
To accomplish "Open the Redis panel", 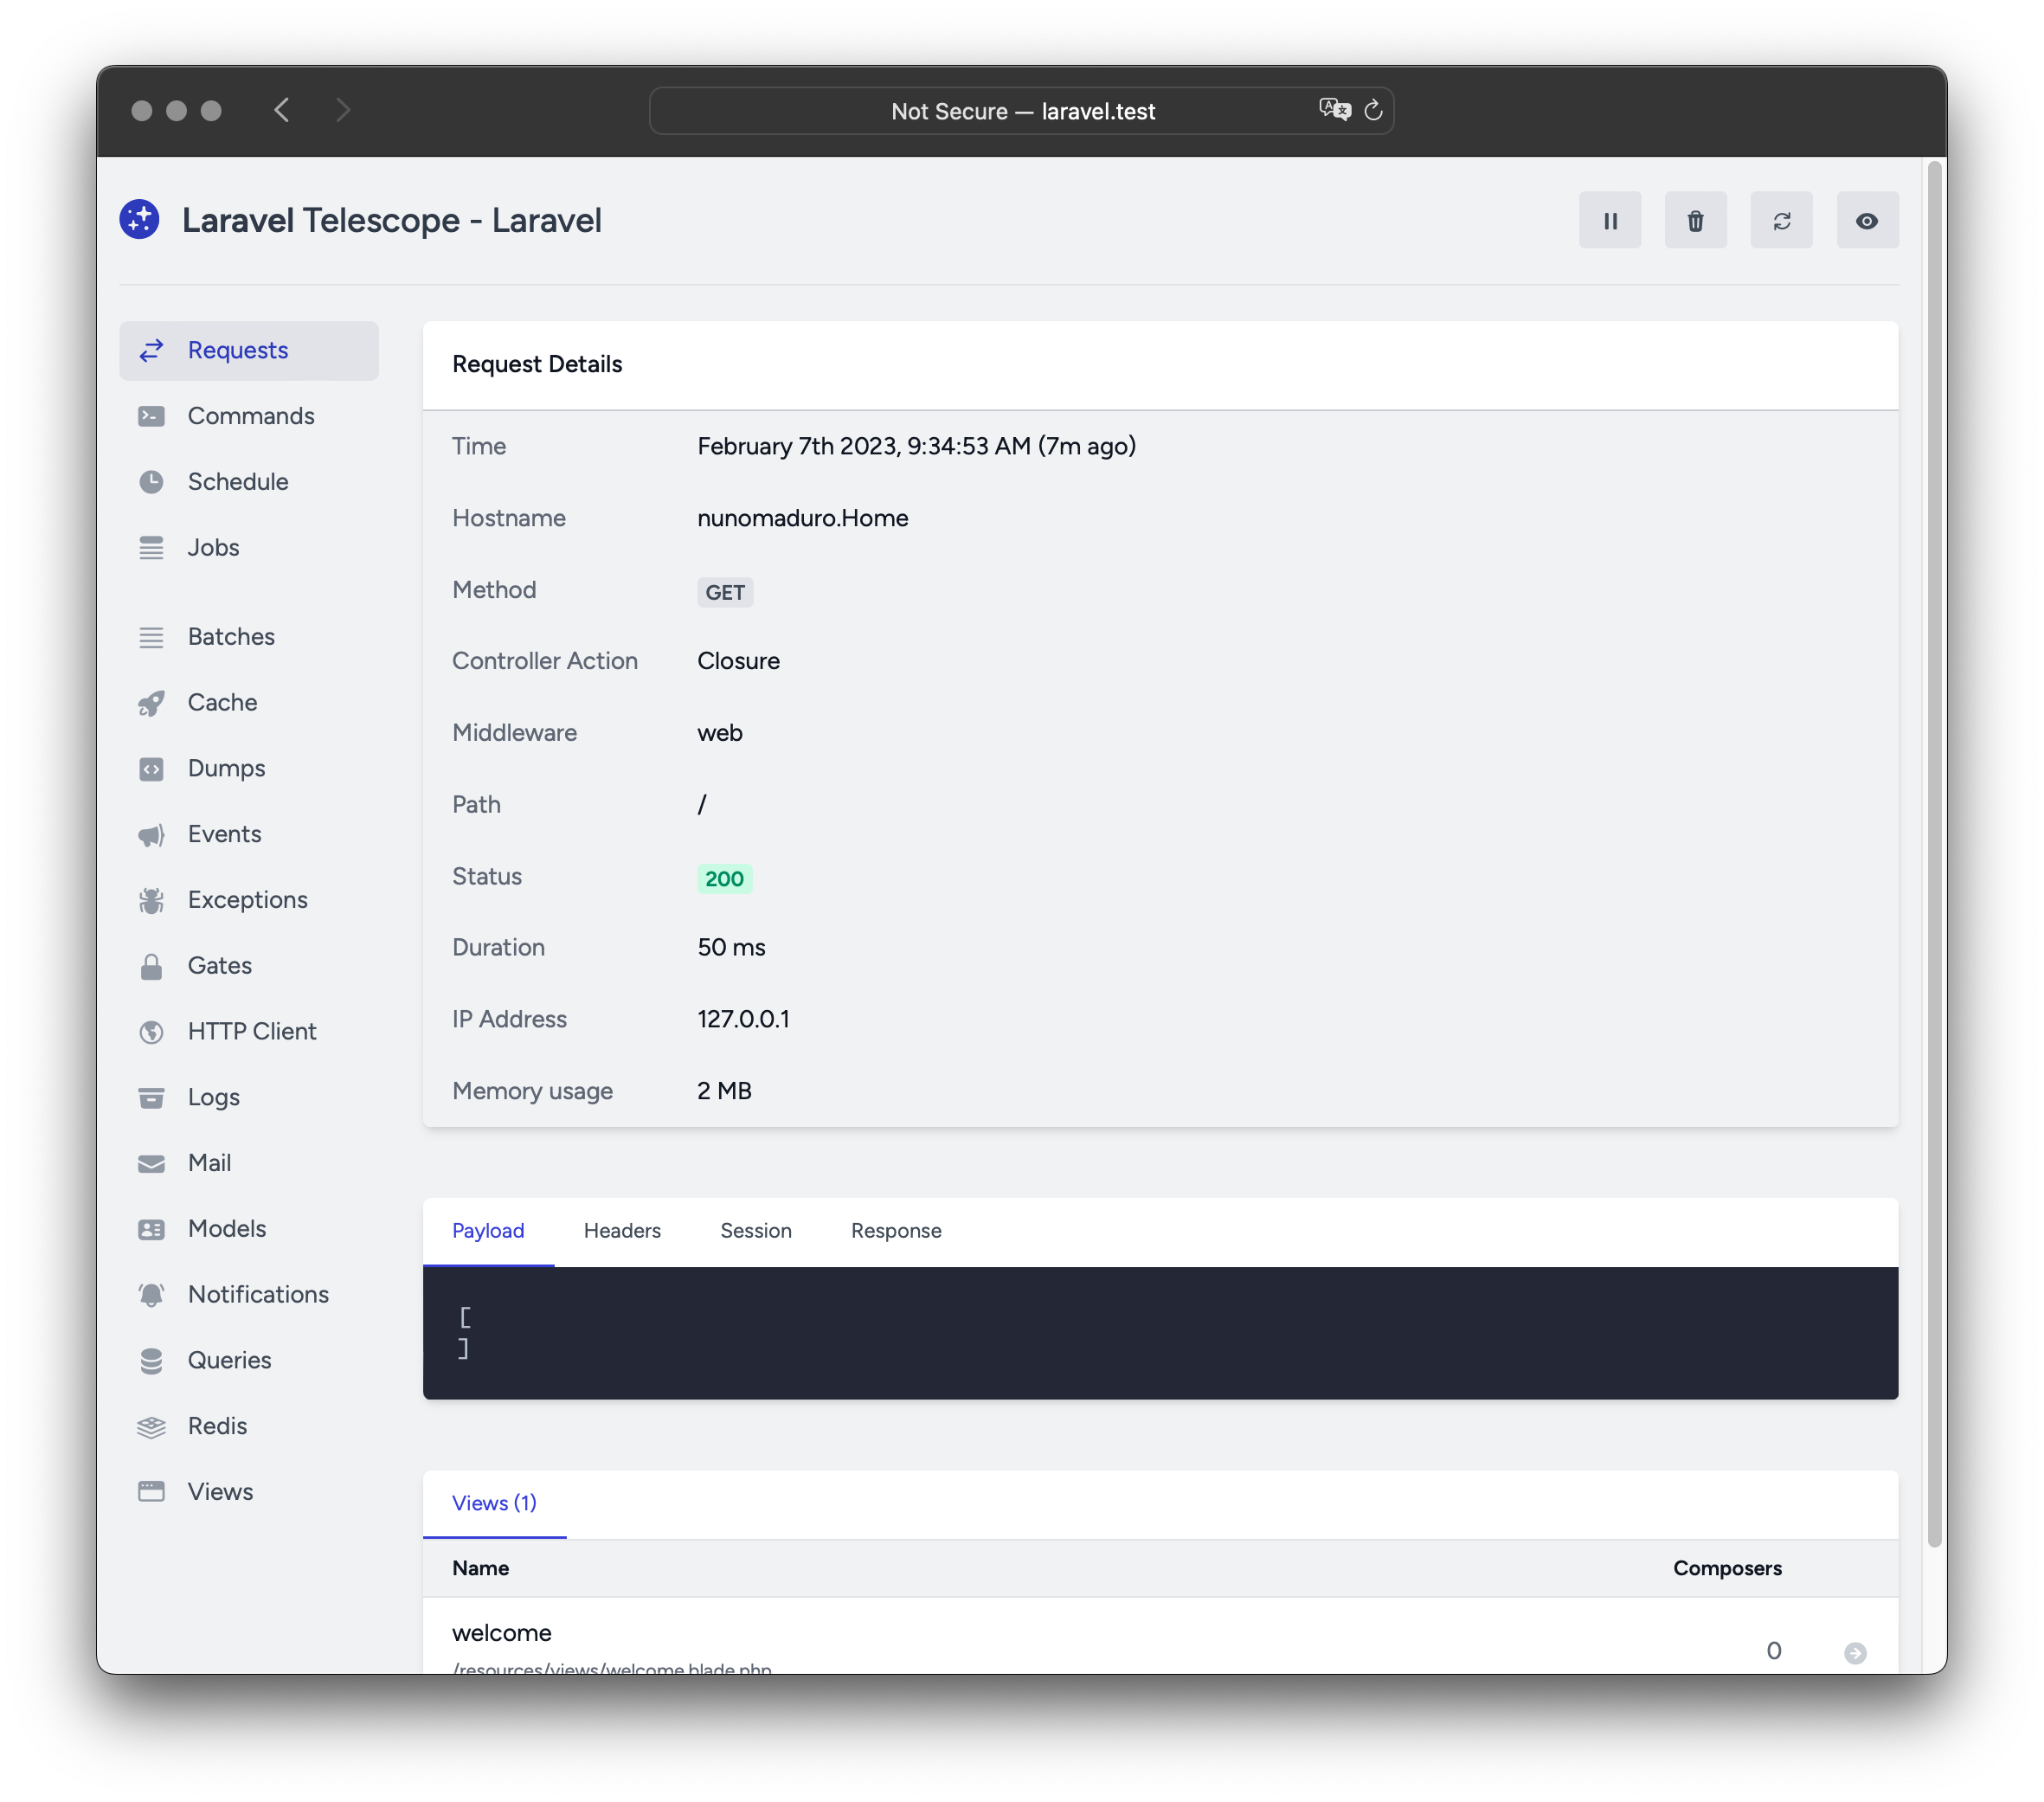I will [215, 1425].
